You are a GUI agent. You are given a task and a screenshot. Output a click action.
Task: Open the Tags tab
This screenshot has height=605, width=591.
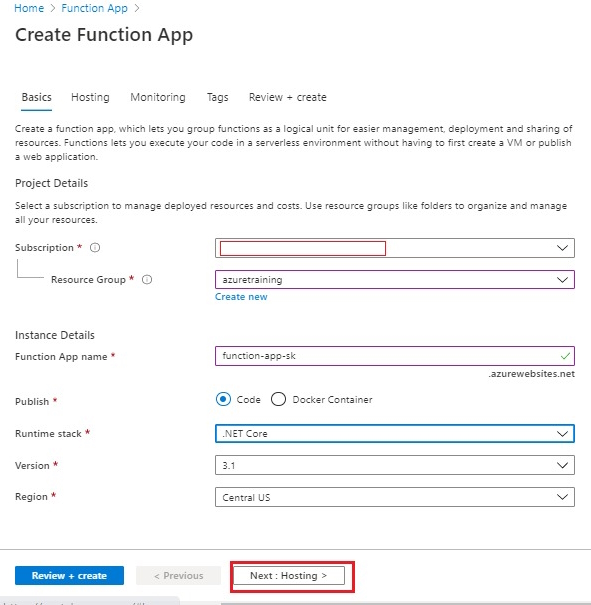(218, 97)
